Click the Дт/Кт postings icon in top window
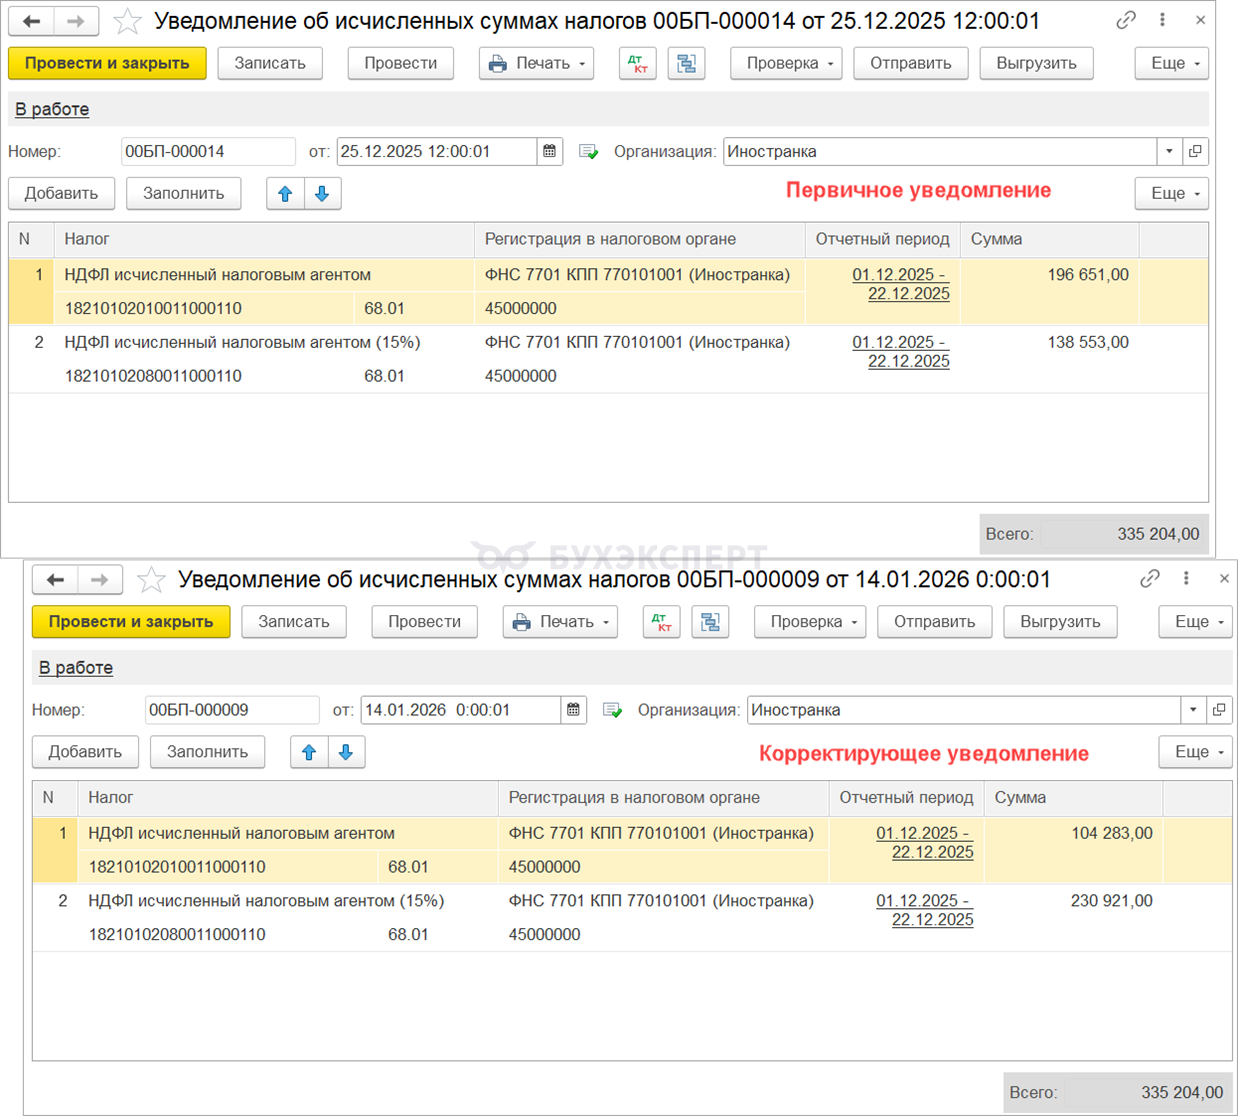The image size is (1238, 1116). click(637, 63)
